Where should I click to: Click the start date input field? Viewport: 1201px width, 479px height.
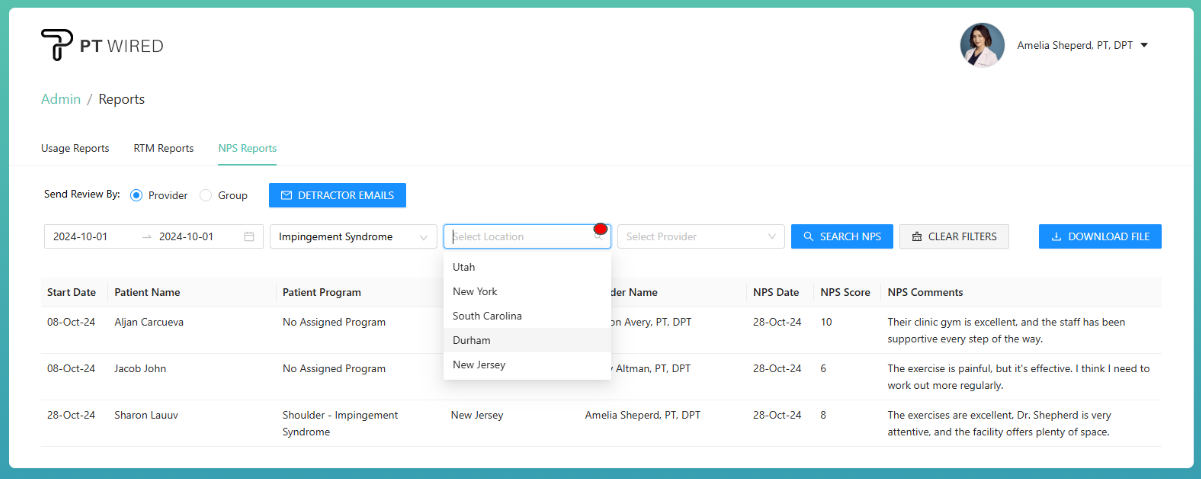90,237
